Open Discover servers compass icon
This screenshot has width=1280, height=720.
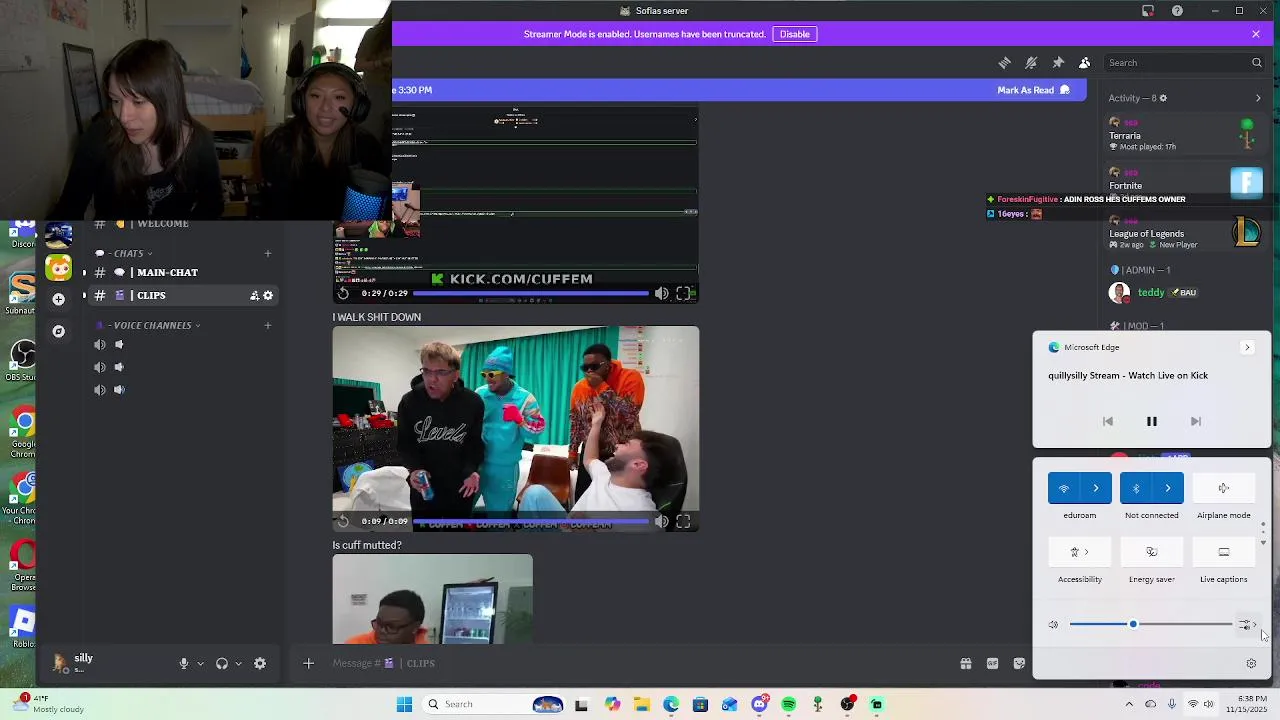point(59,331)
